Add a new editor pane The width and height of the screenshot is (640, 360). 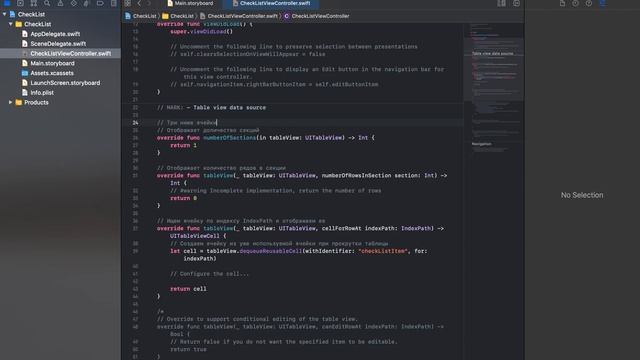click(x=516, y=3)
